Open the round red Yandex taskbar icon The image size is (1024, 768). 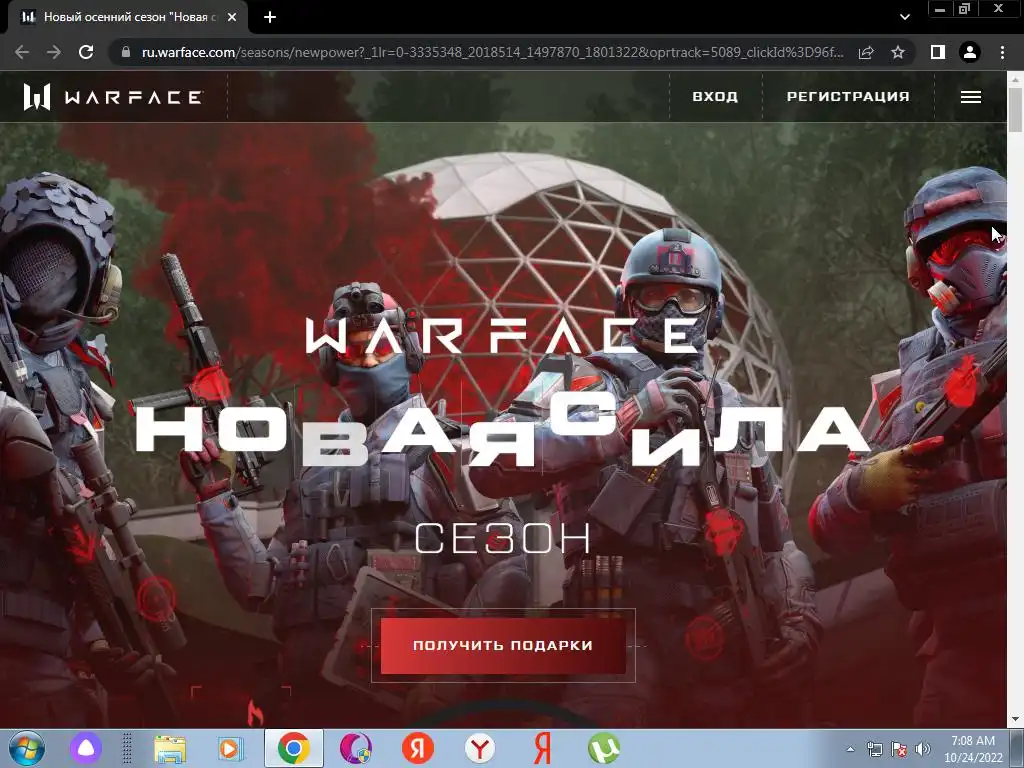tap(418, 748)
